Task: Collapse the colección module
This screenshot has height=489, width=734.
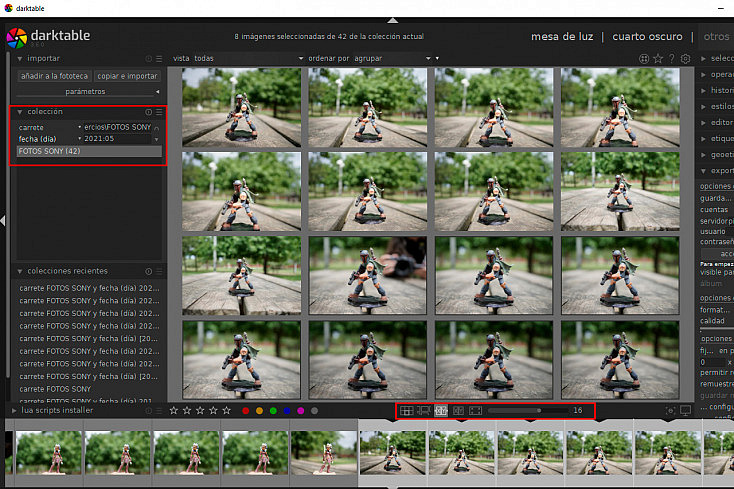Action: pos(20,112)
